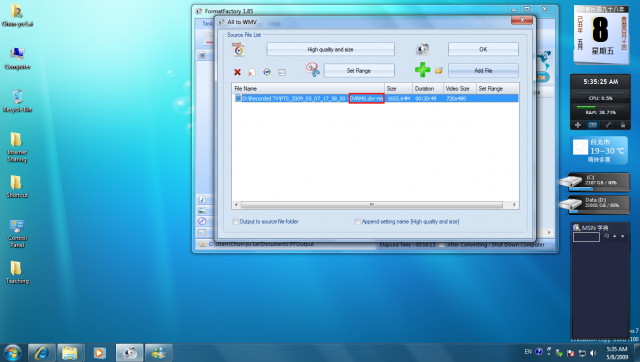Viewport: 640px width, 362px height.
Task: Open the Shortcut folder on the desktop
Action: tap(17, 187)
